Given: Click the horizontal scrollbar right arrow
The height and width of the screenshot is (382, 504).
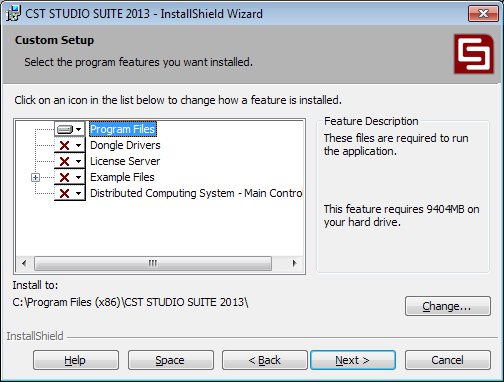Looking at the screenshot, I should click(294, 263).
